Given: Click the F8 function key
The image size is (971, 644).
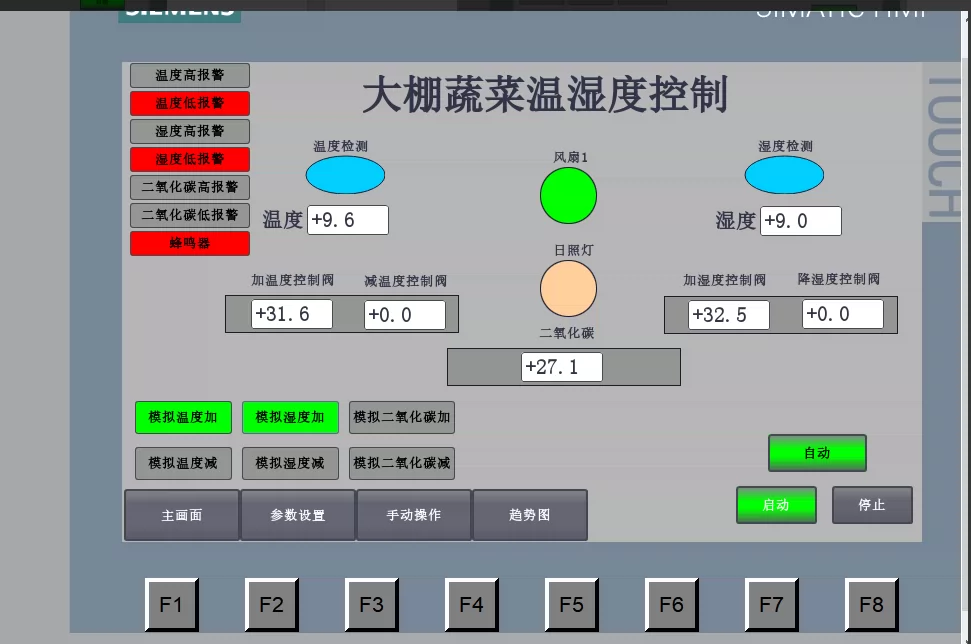Looking at the screenshot, I should (x=871, y=604).
